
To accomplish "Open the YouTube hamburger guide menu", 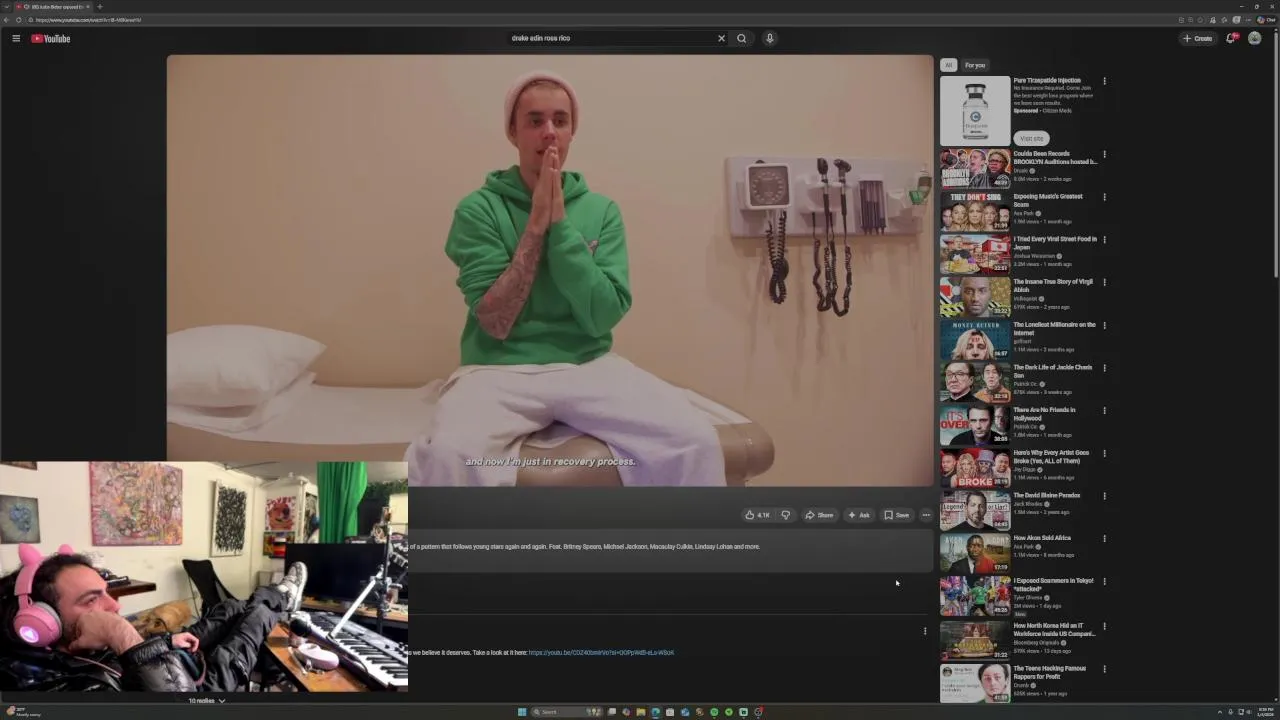I will pyautogui.click(x=16, y=38).
